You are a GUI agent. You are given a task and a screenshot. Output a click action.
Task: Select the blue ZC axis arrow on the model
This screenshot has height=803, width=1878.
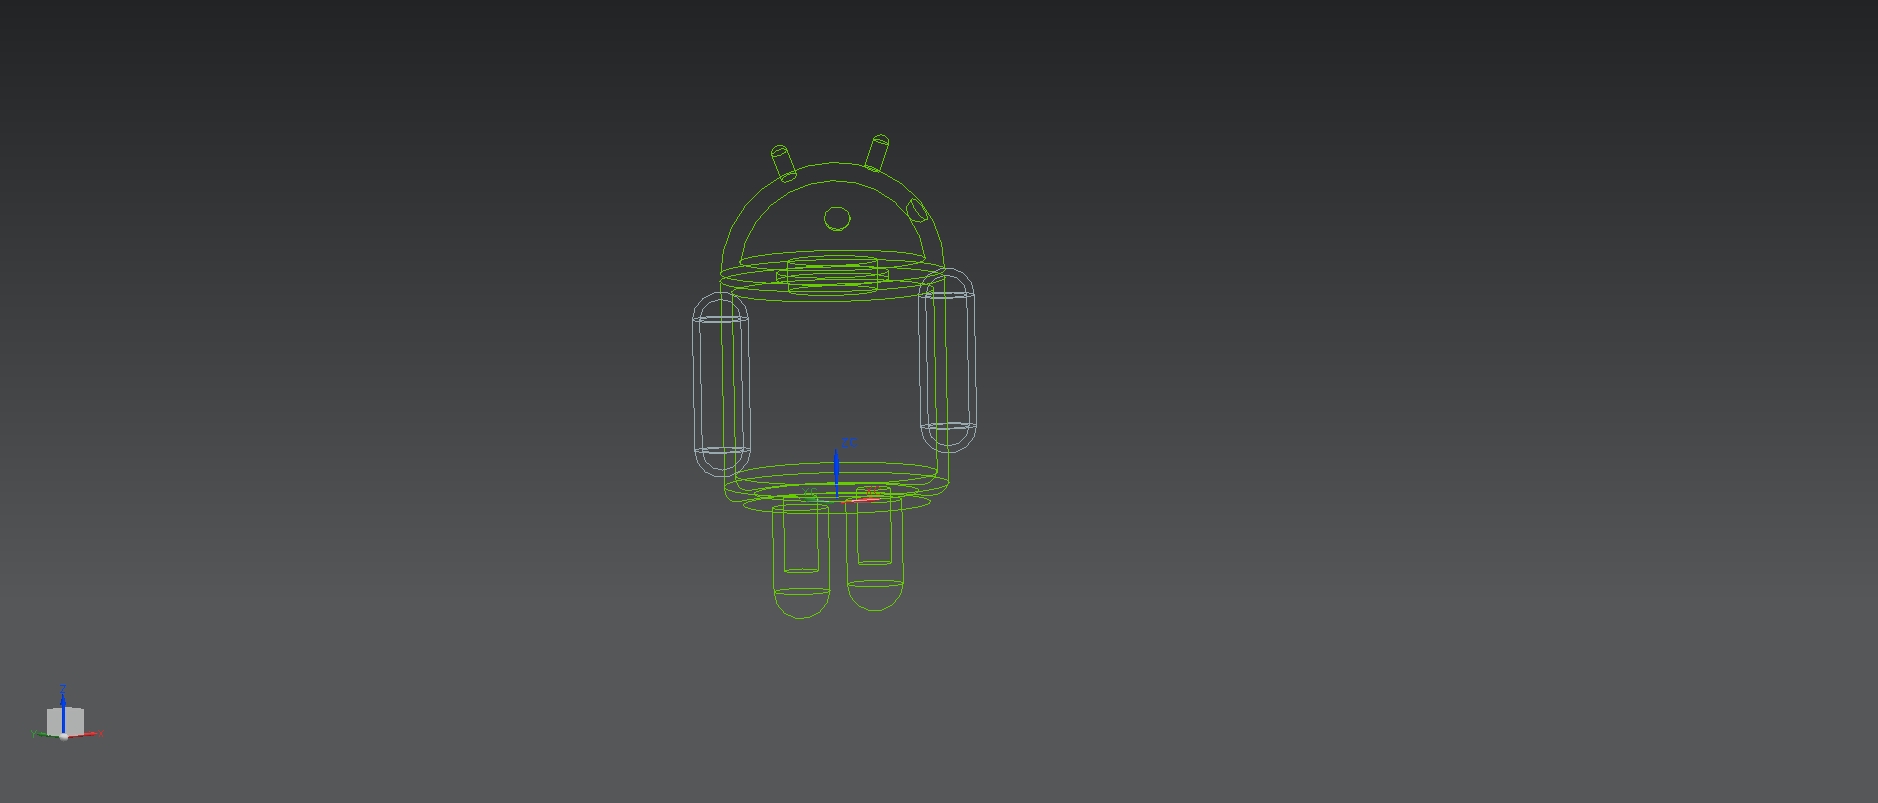[x=836, y=472]
